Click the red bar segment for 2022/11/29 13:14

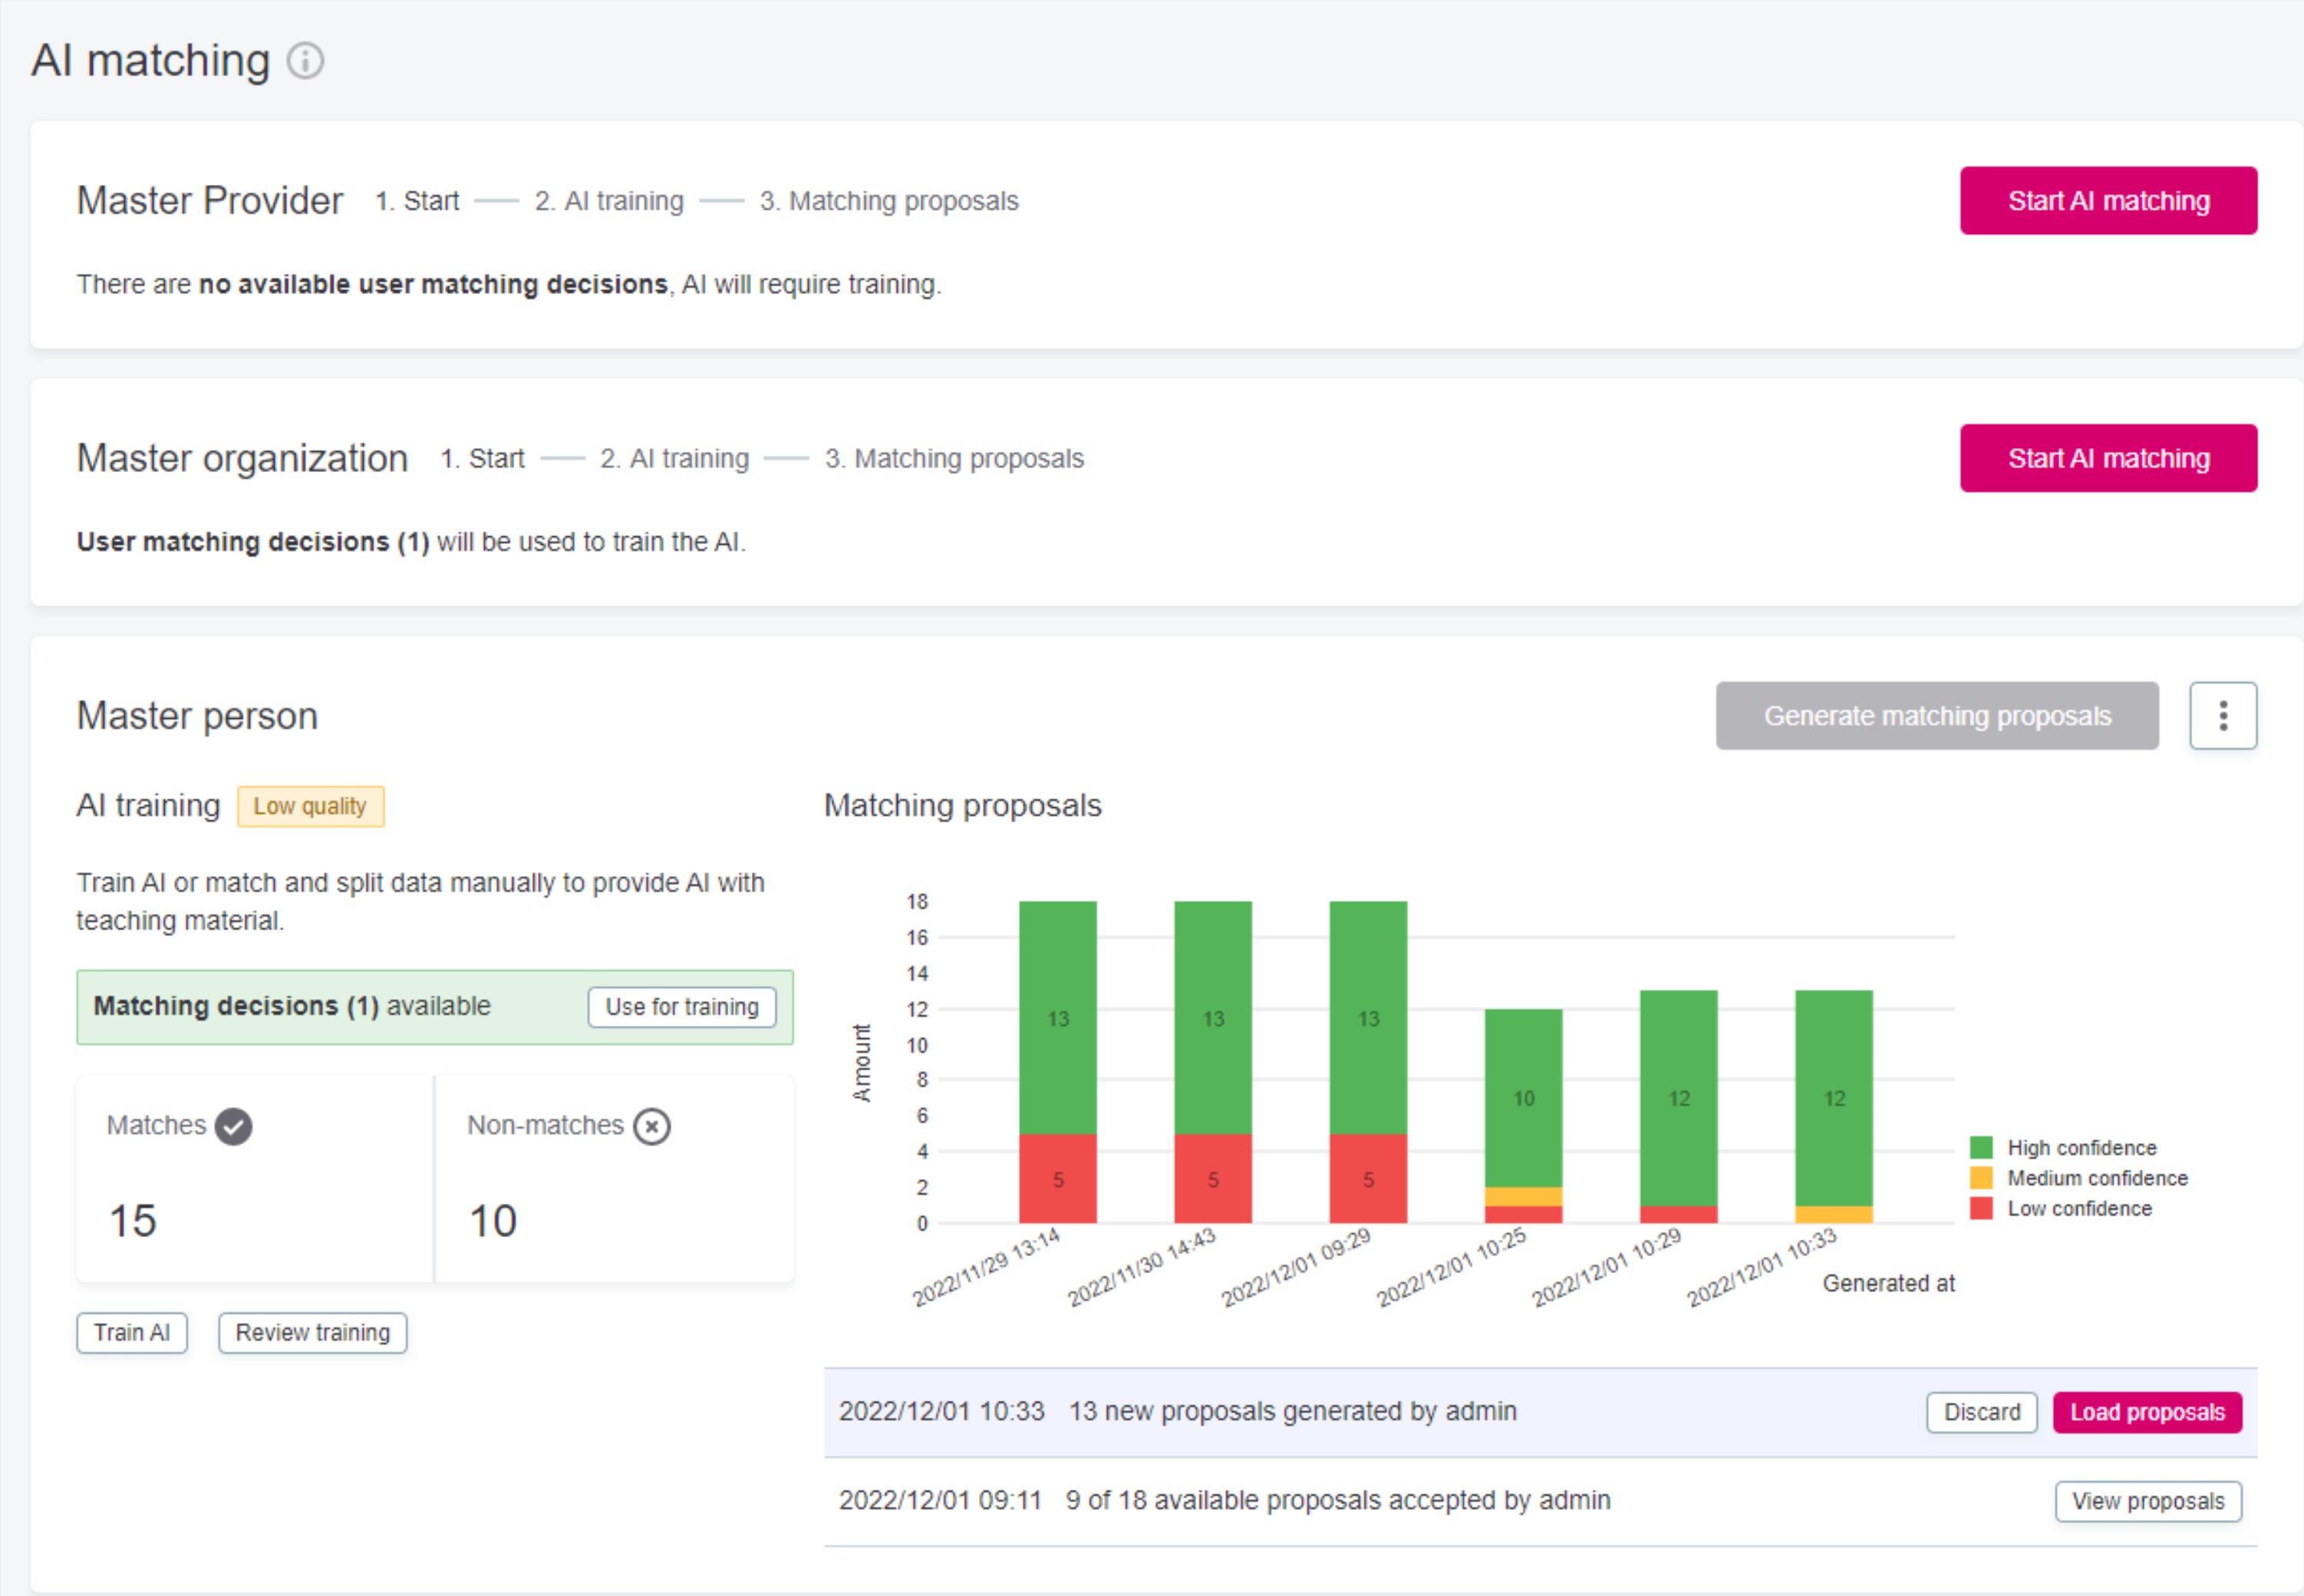coord(1057,1178)
